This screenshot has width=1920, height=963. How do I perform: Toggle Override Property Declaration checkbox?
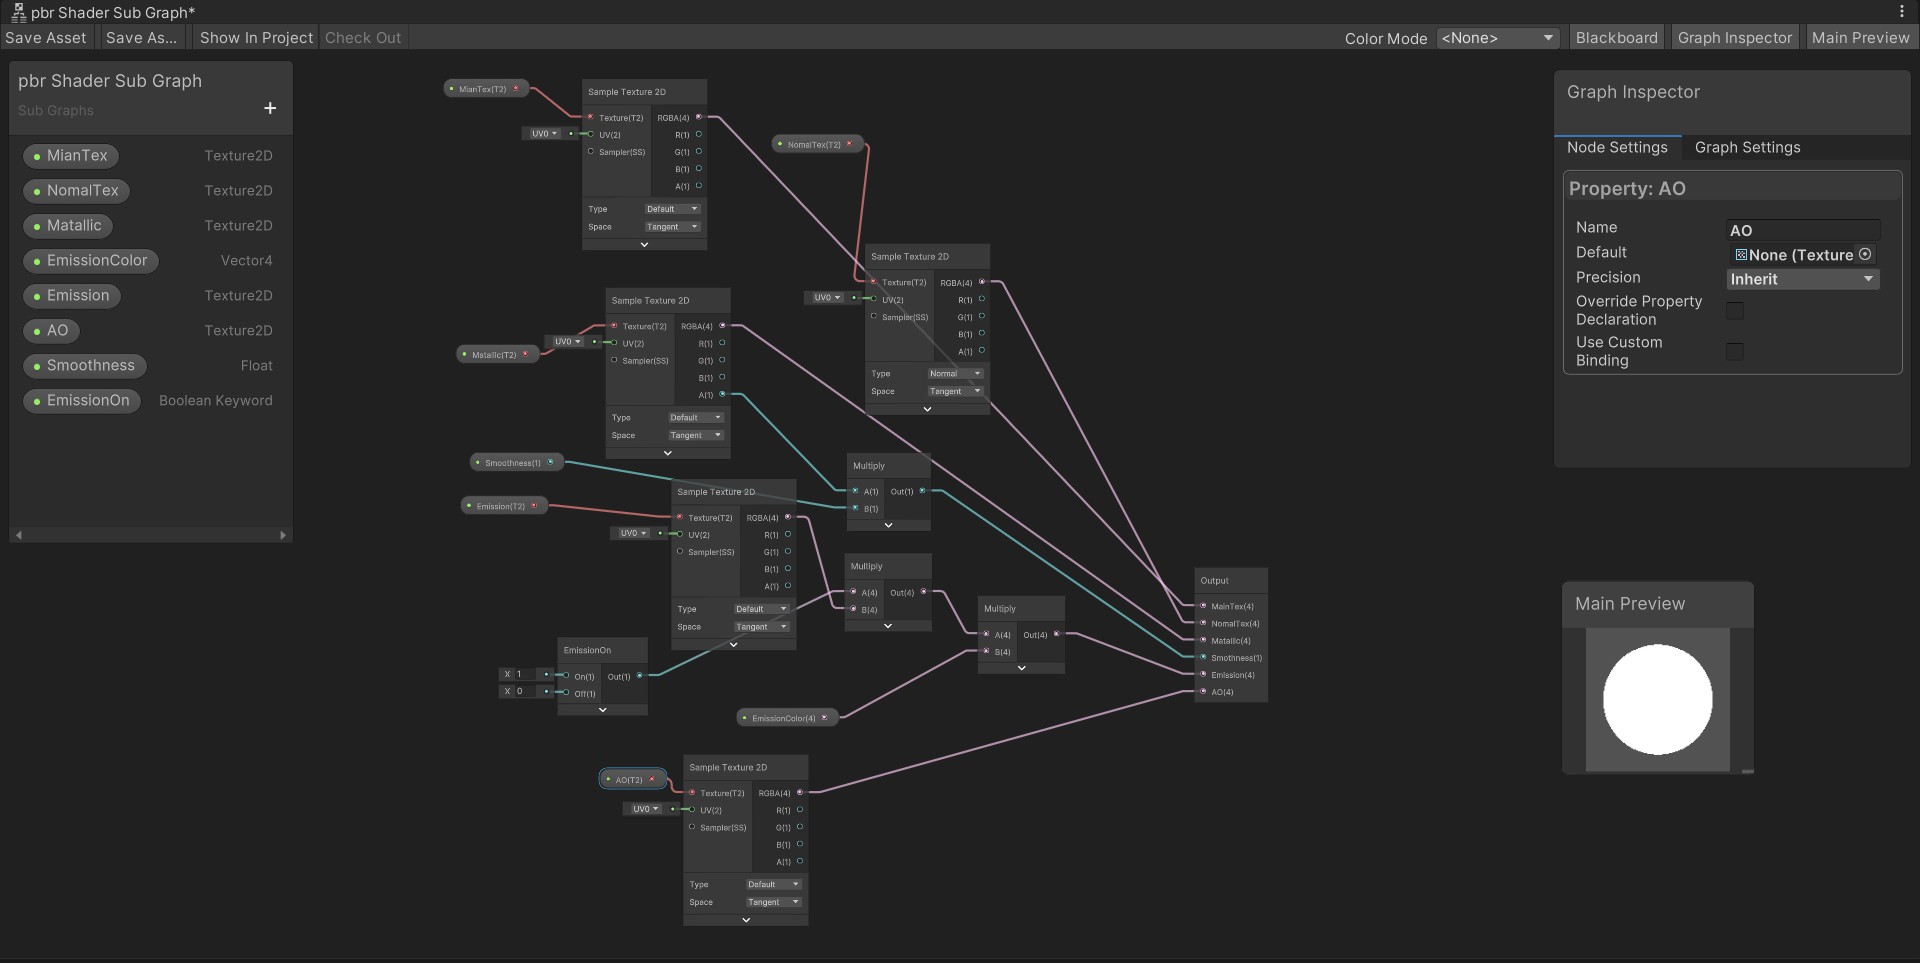coord(1735,310)
